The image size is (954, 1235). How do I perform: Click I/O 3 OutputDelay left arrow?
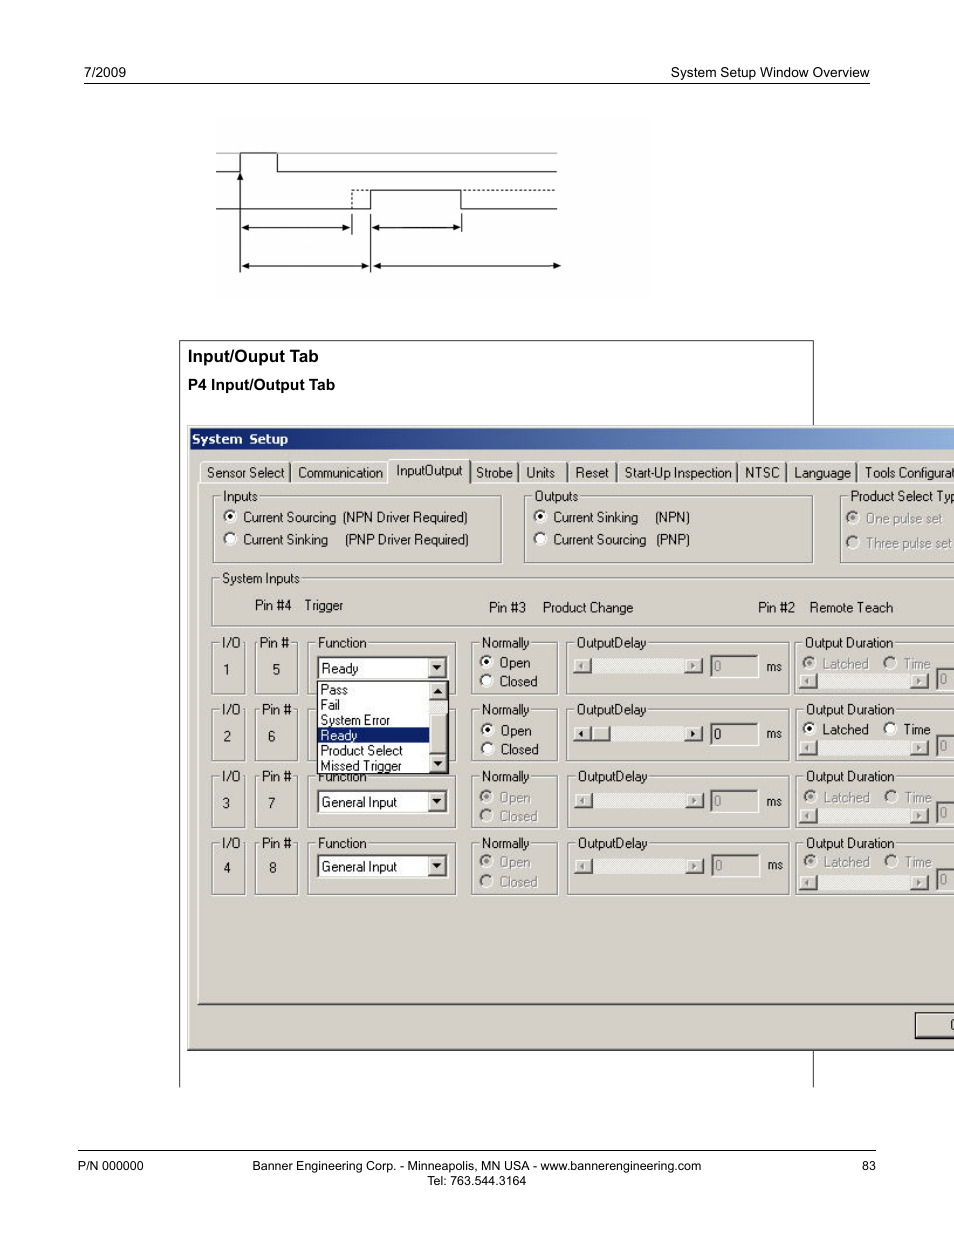click(584, 800)
